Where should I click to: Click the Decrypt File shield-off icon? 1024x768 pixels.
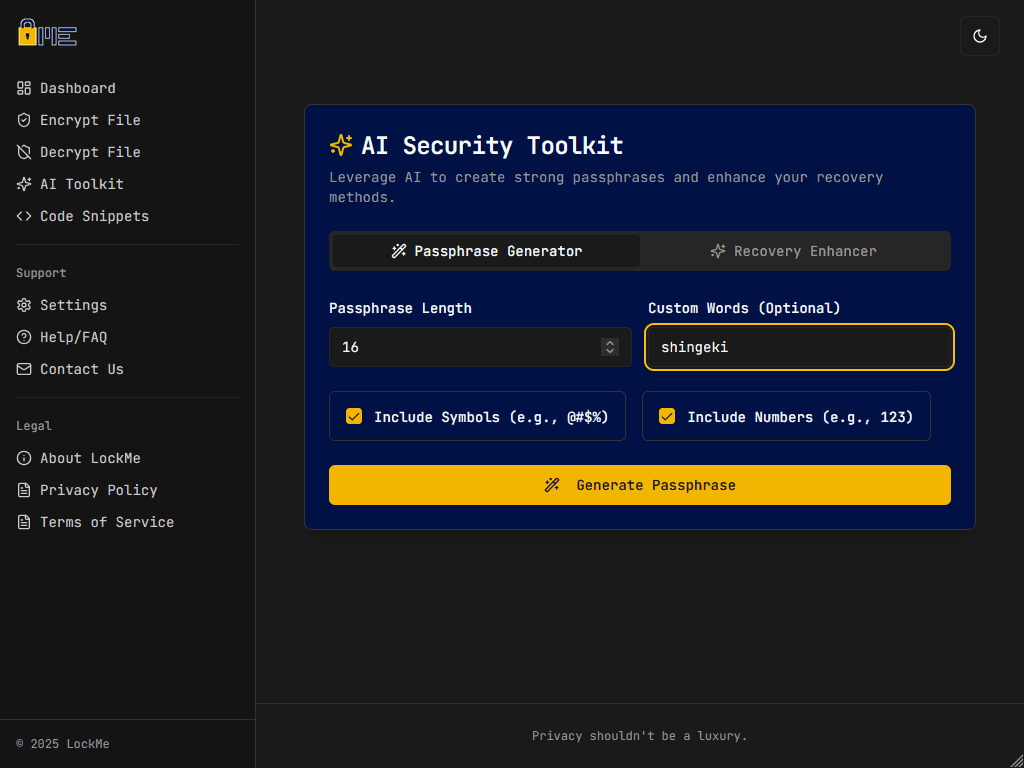tap(24, 152)
